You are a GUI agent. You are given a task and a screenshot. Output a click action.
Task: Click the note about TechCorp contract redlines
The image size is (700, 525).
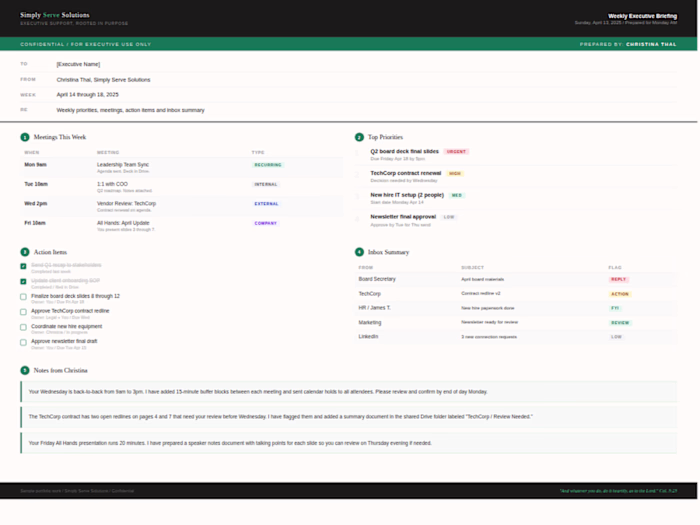point(349,417)
